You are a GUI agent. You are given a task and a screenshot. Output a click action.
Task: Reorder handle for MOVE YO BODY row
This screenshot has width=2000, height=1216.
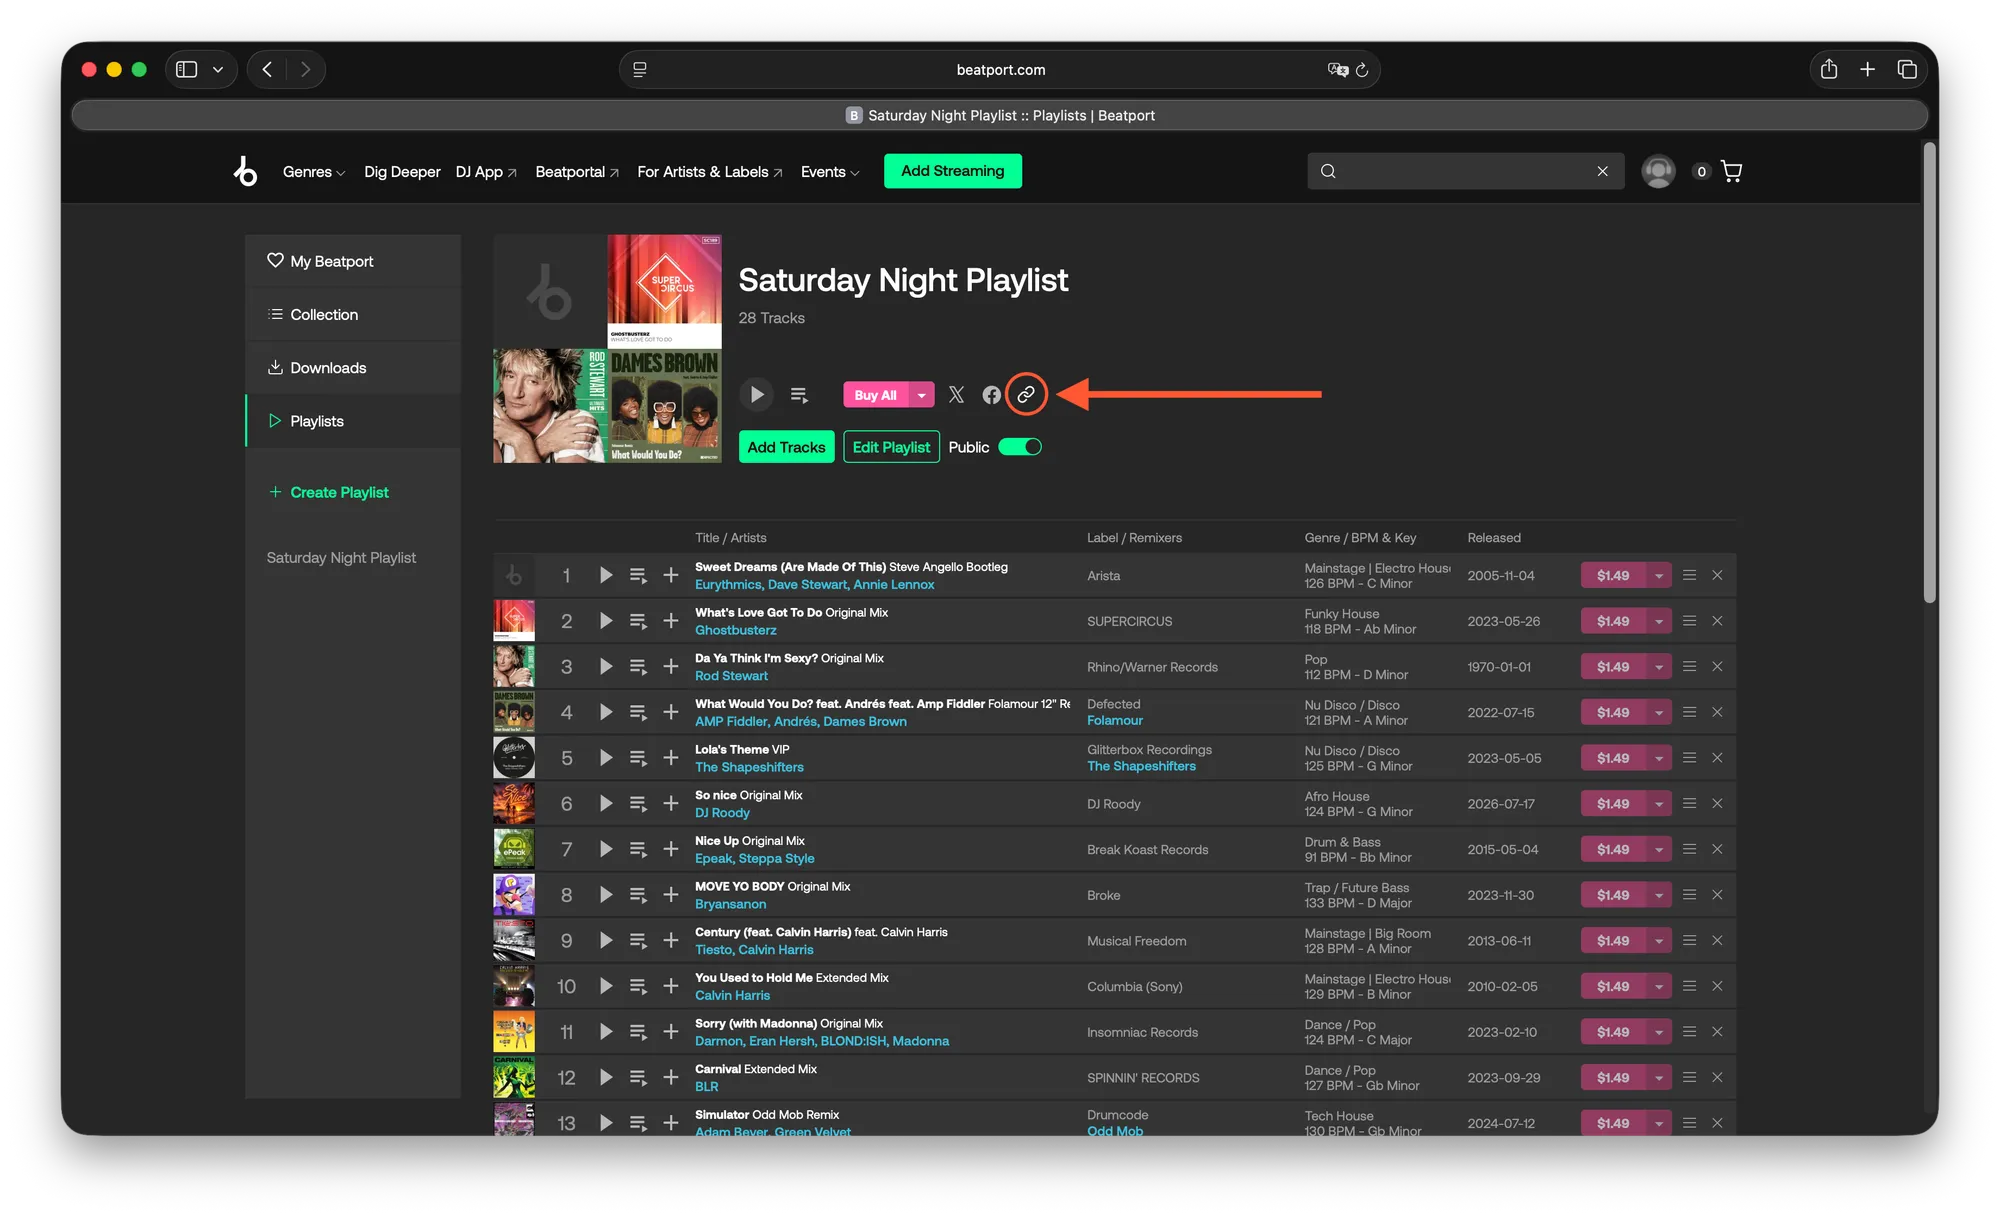coord(1689,895)
